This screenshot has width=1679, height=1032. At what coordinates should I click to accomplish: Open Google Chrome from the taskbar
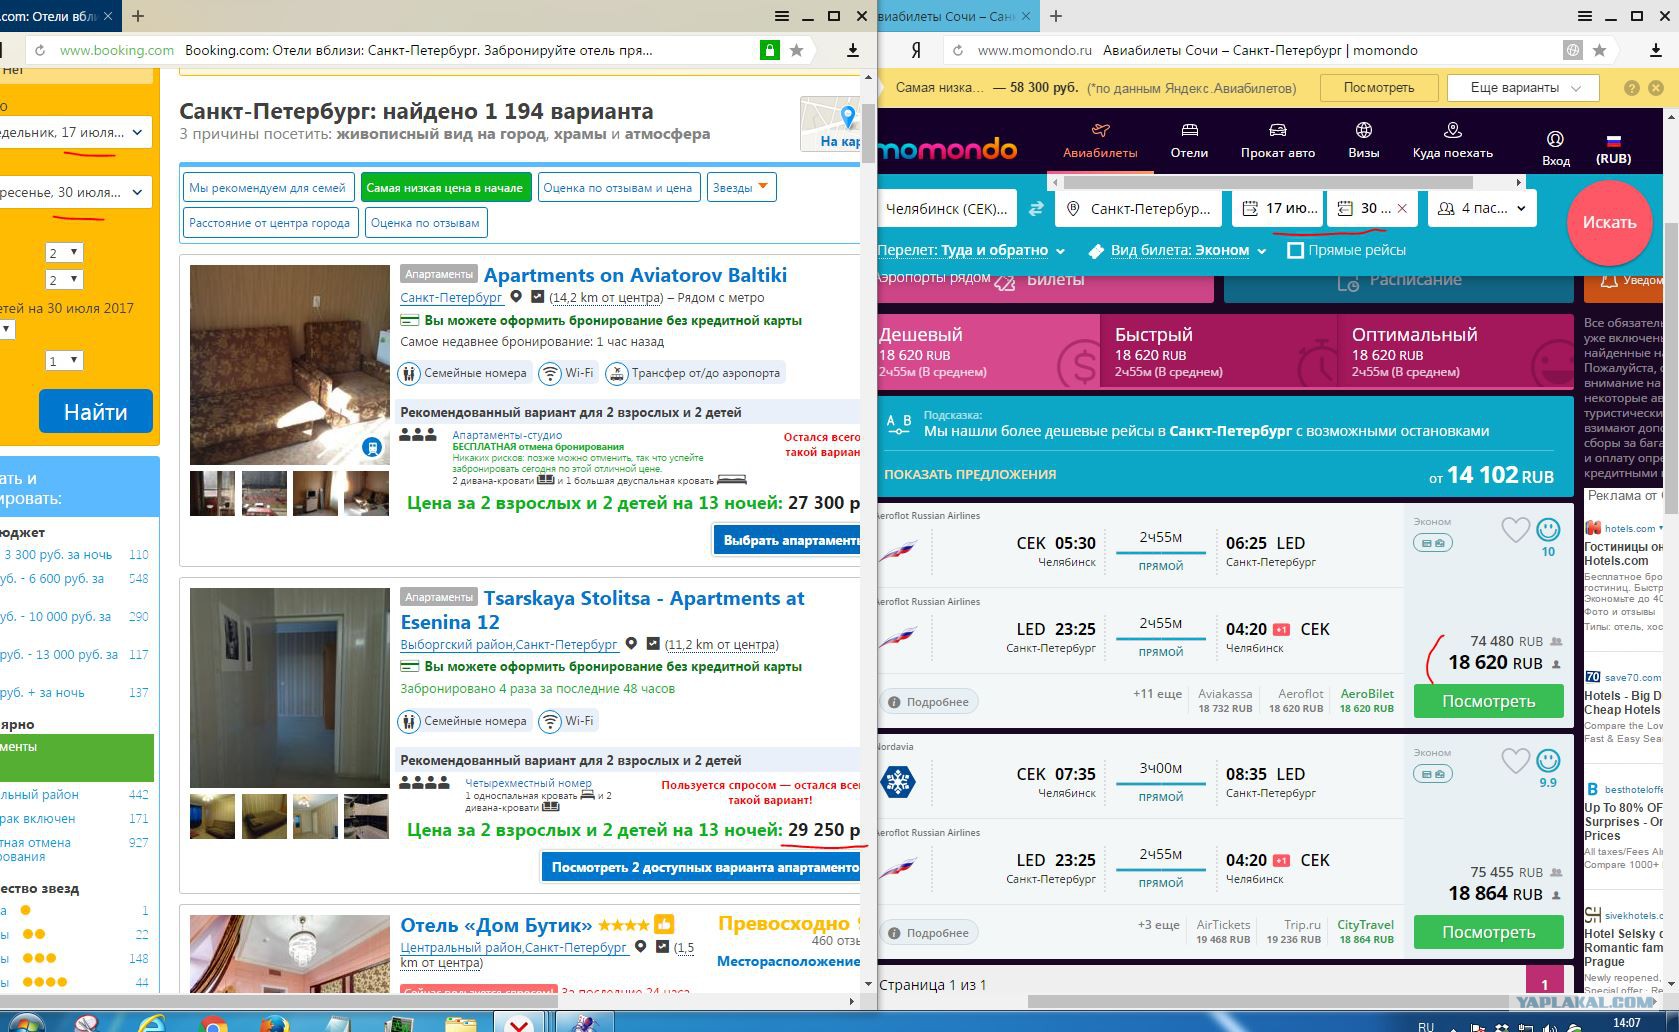212,1023
